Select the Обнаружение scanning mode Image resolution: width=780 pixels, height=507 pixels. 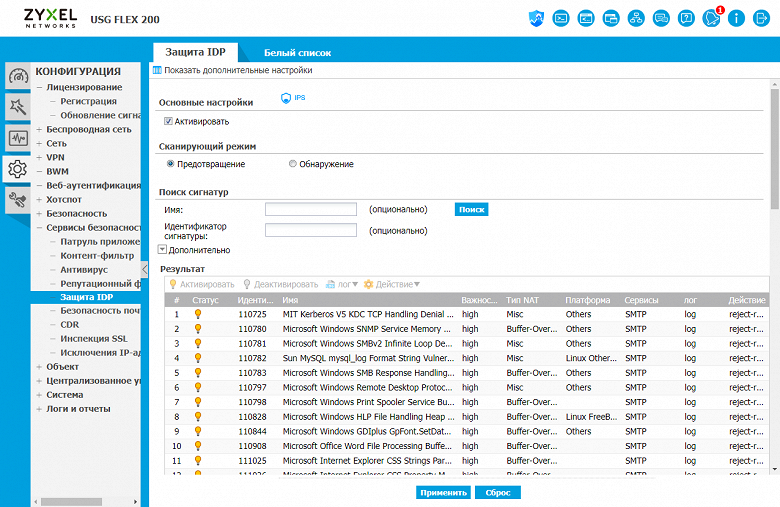pyautogui.click(x=292, y=164)
